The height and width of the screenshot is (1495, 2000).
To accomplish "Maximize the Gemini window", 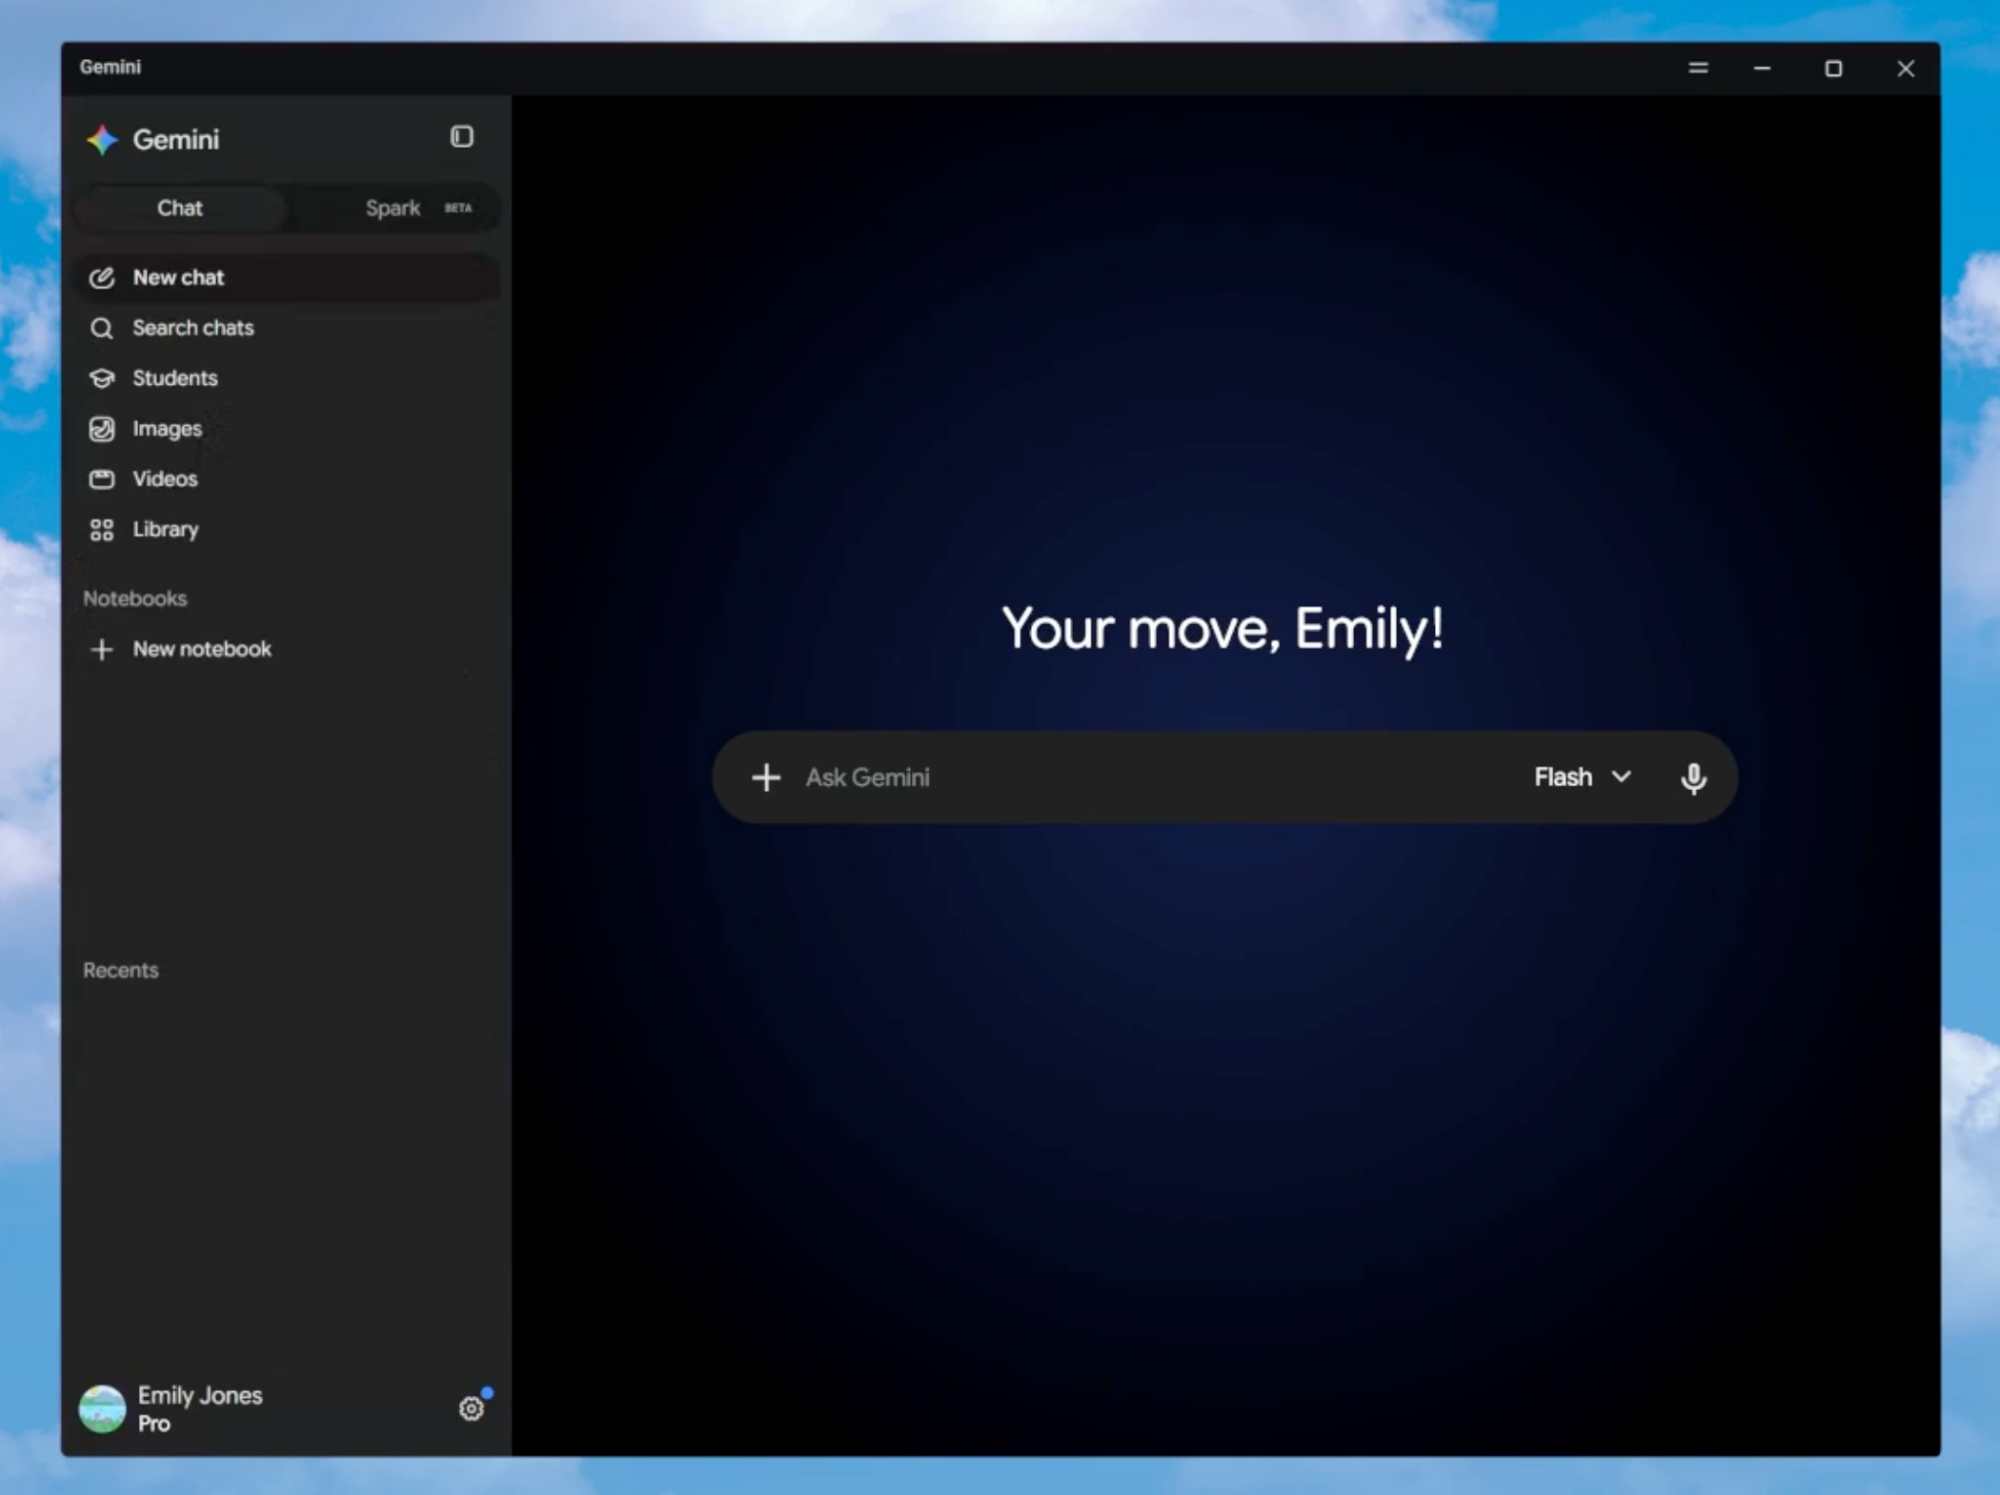I will point(1833,68).
